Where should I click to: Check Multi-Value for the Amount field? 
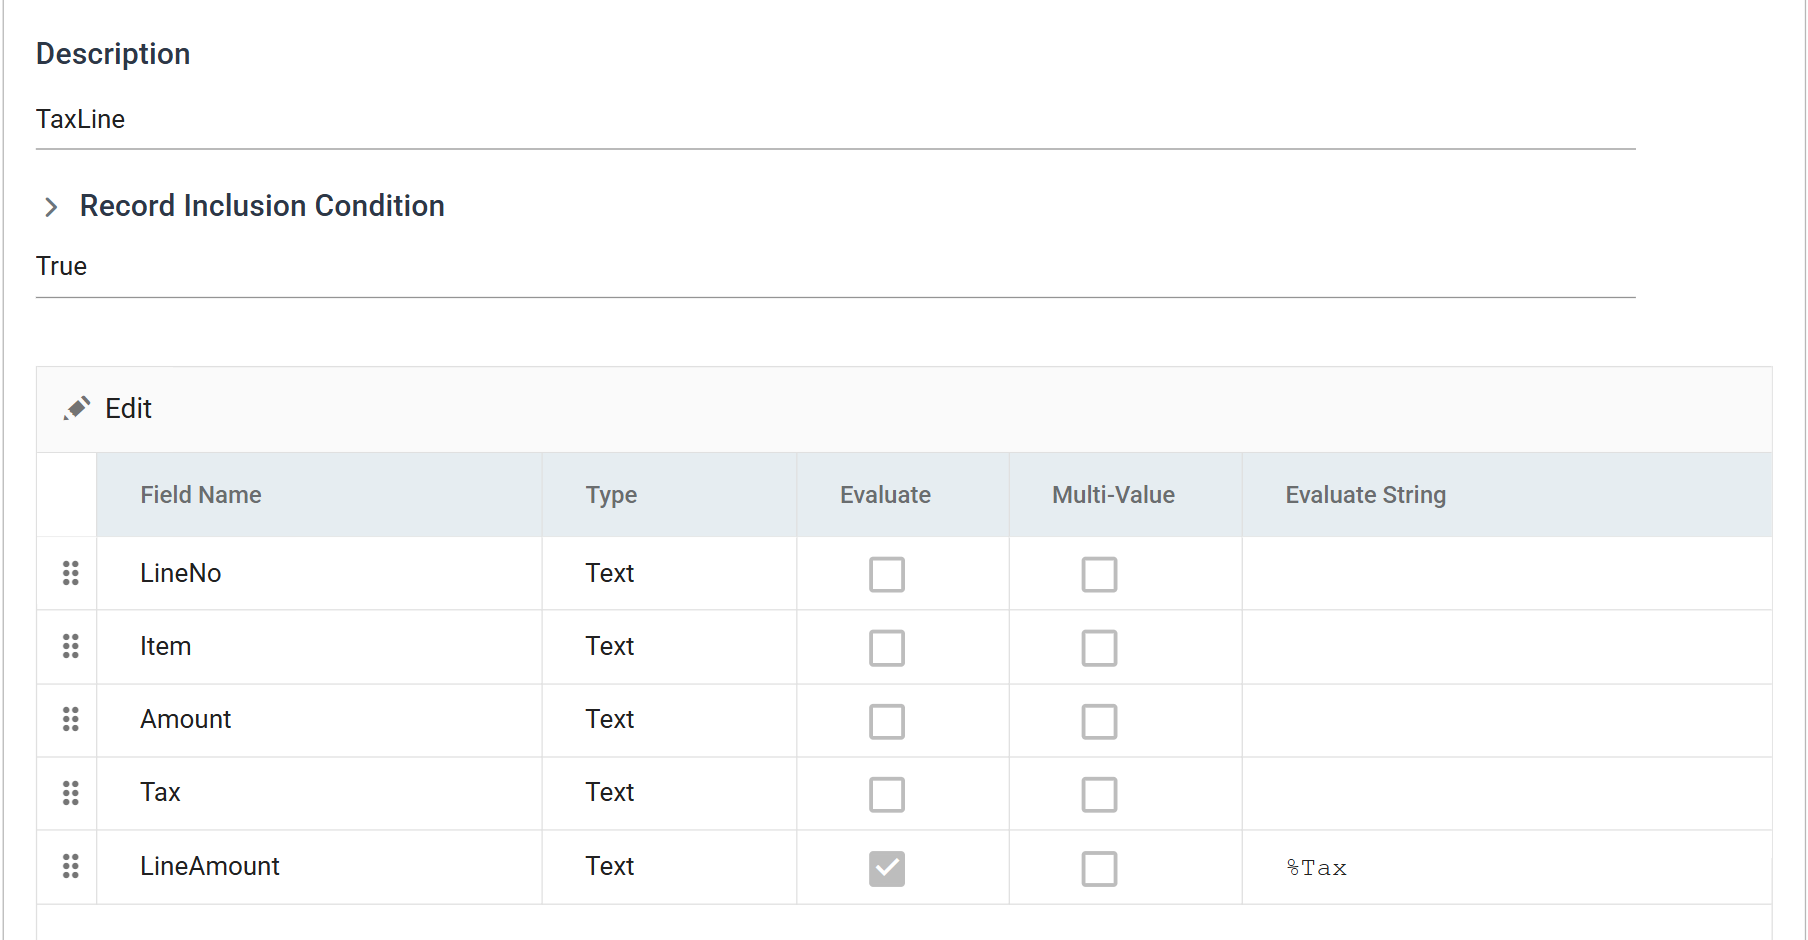point(1099,722)
